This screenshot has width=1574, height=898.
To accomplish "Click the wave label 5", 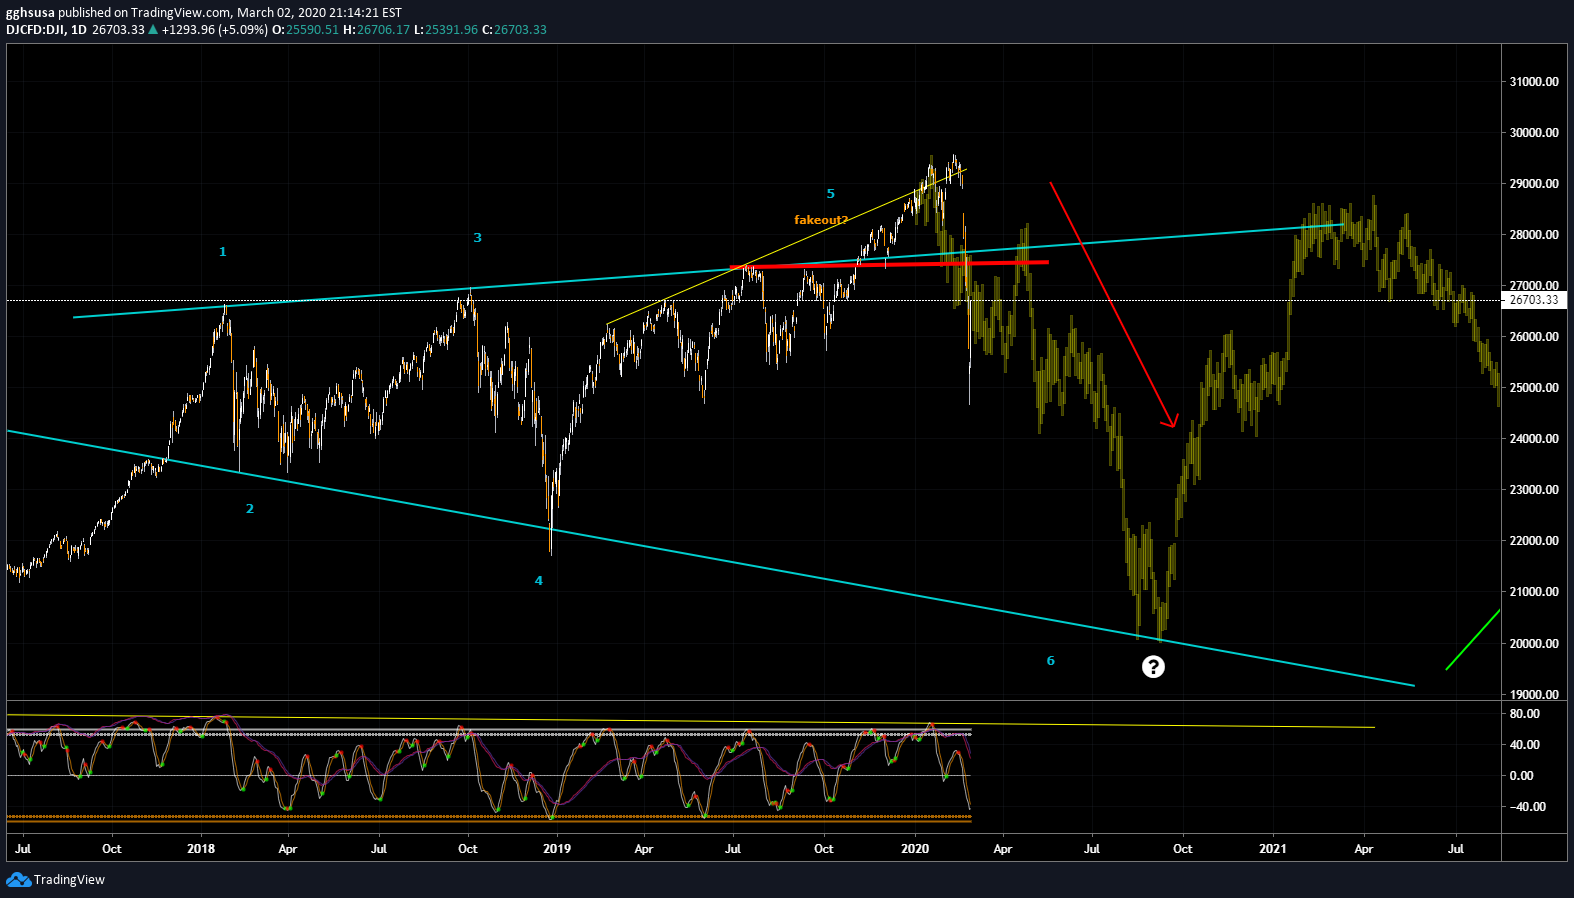I will 830,194.
